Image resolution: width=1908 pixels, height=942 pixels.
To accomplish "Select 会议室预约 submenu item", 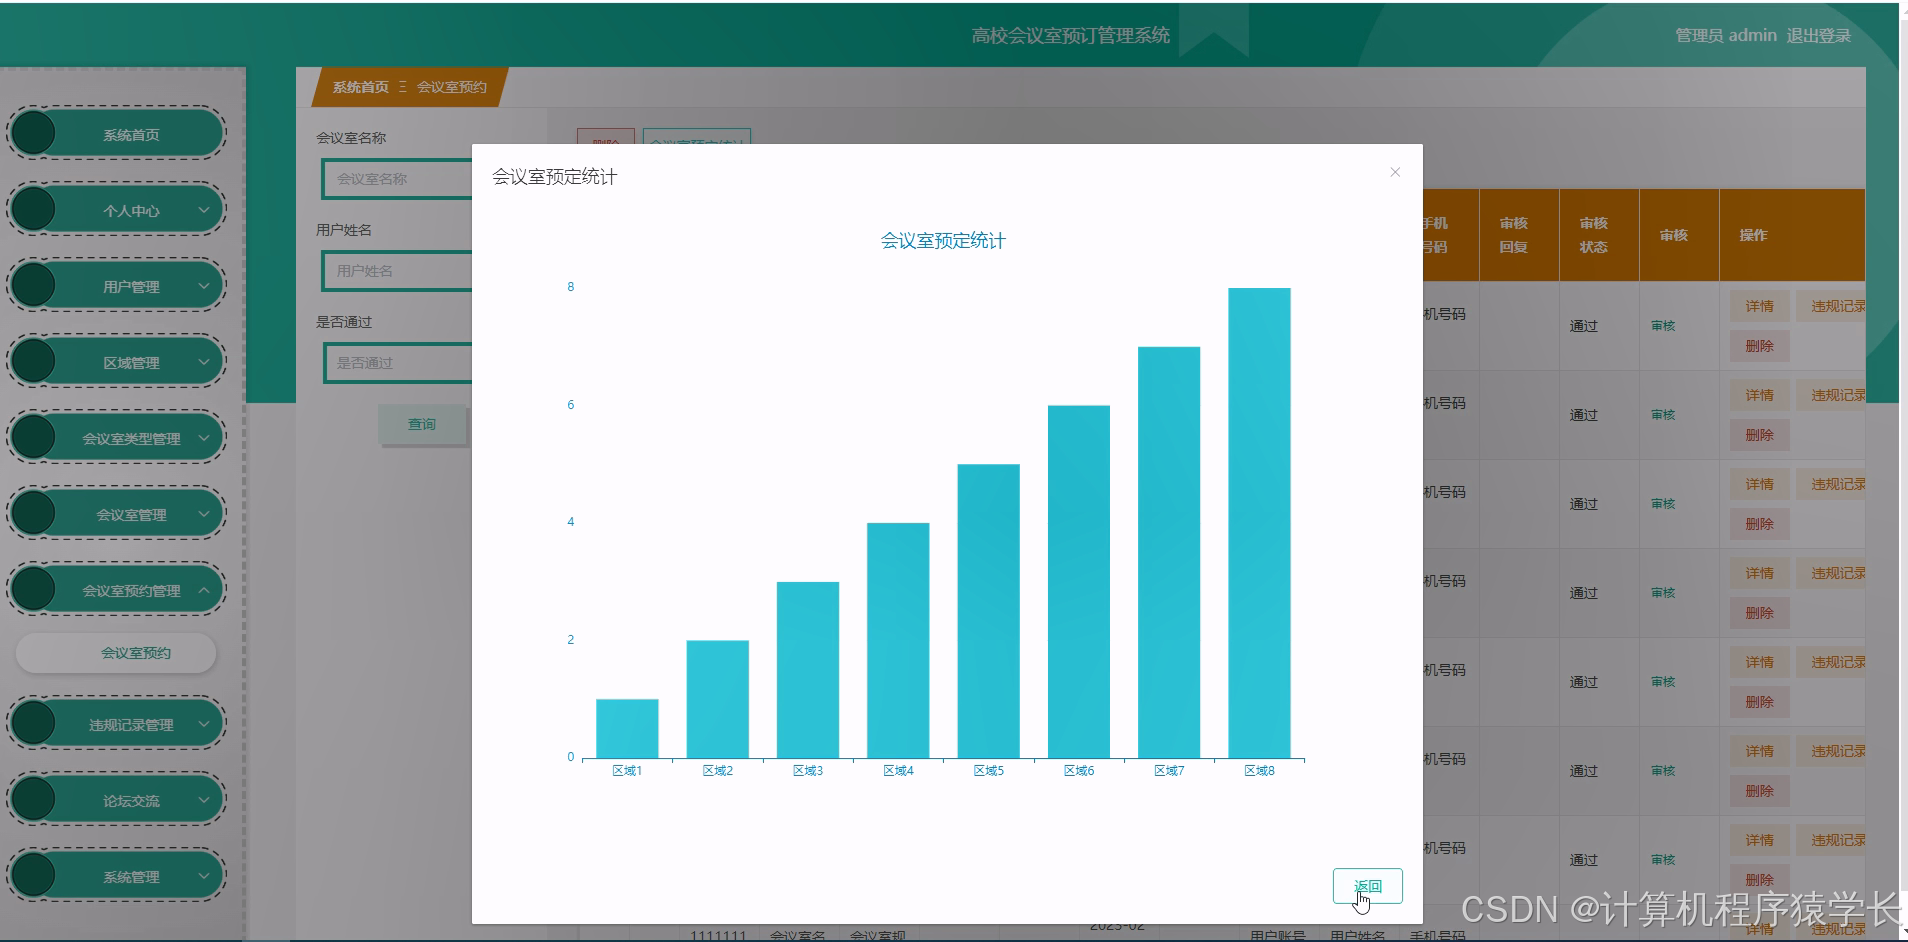I will click(116, 653).
